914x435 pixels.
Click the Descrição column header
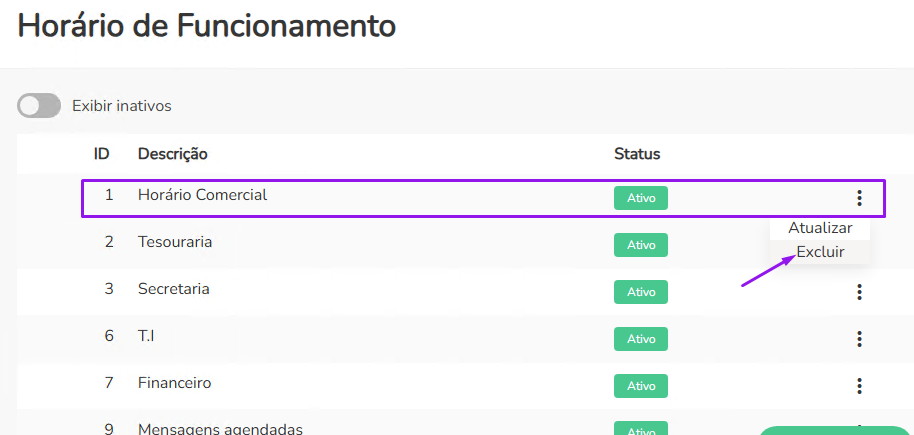(x=172, y=154)
